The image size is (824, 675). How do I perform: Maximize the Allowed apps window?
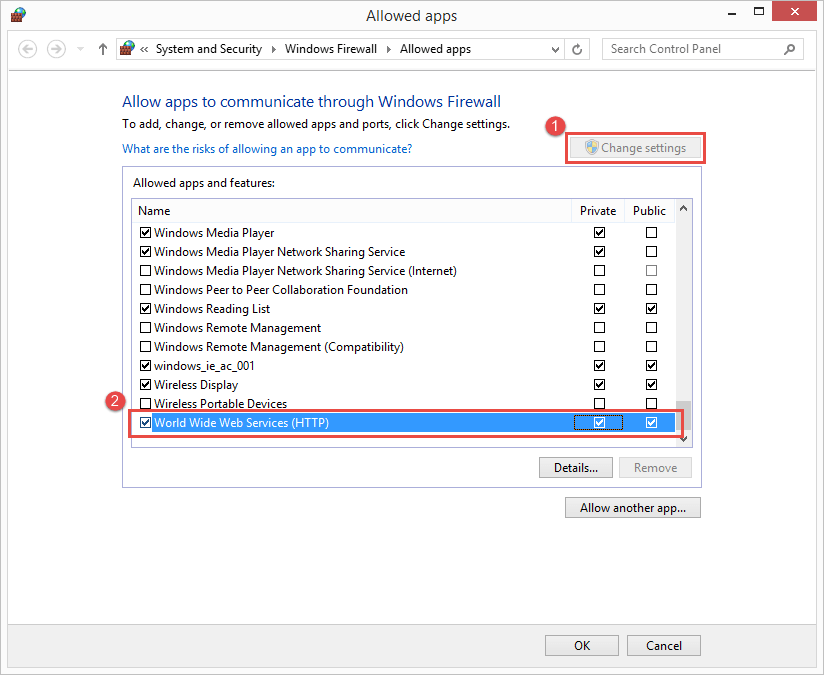tap(759, 12)
